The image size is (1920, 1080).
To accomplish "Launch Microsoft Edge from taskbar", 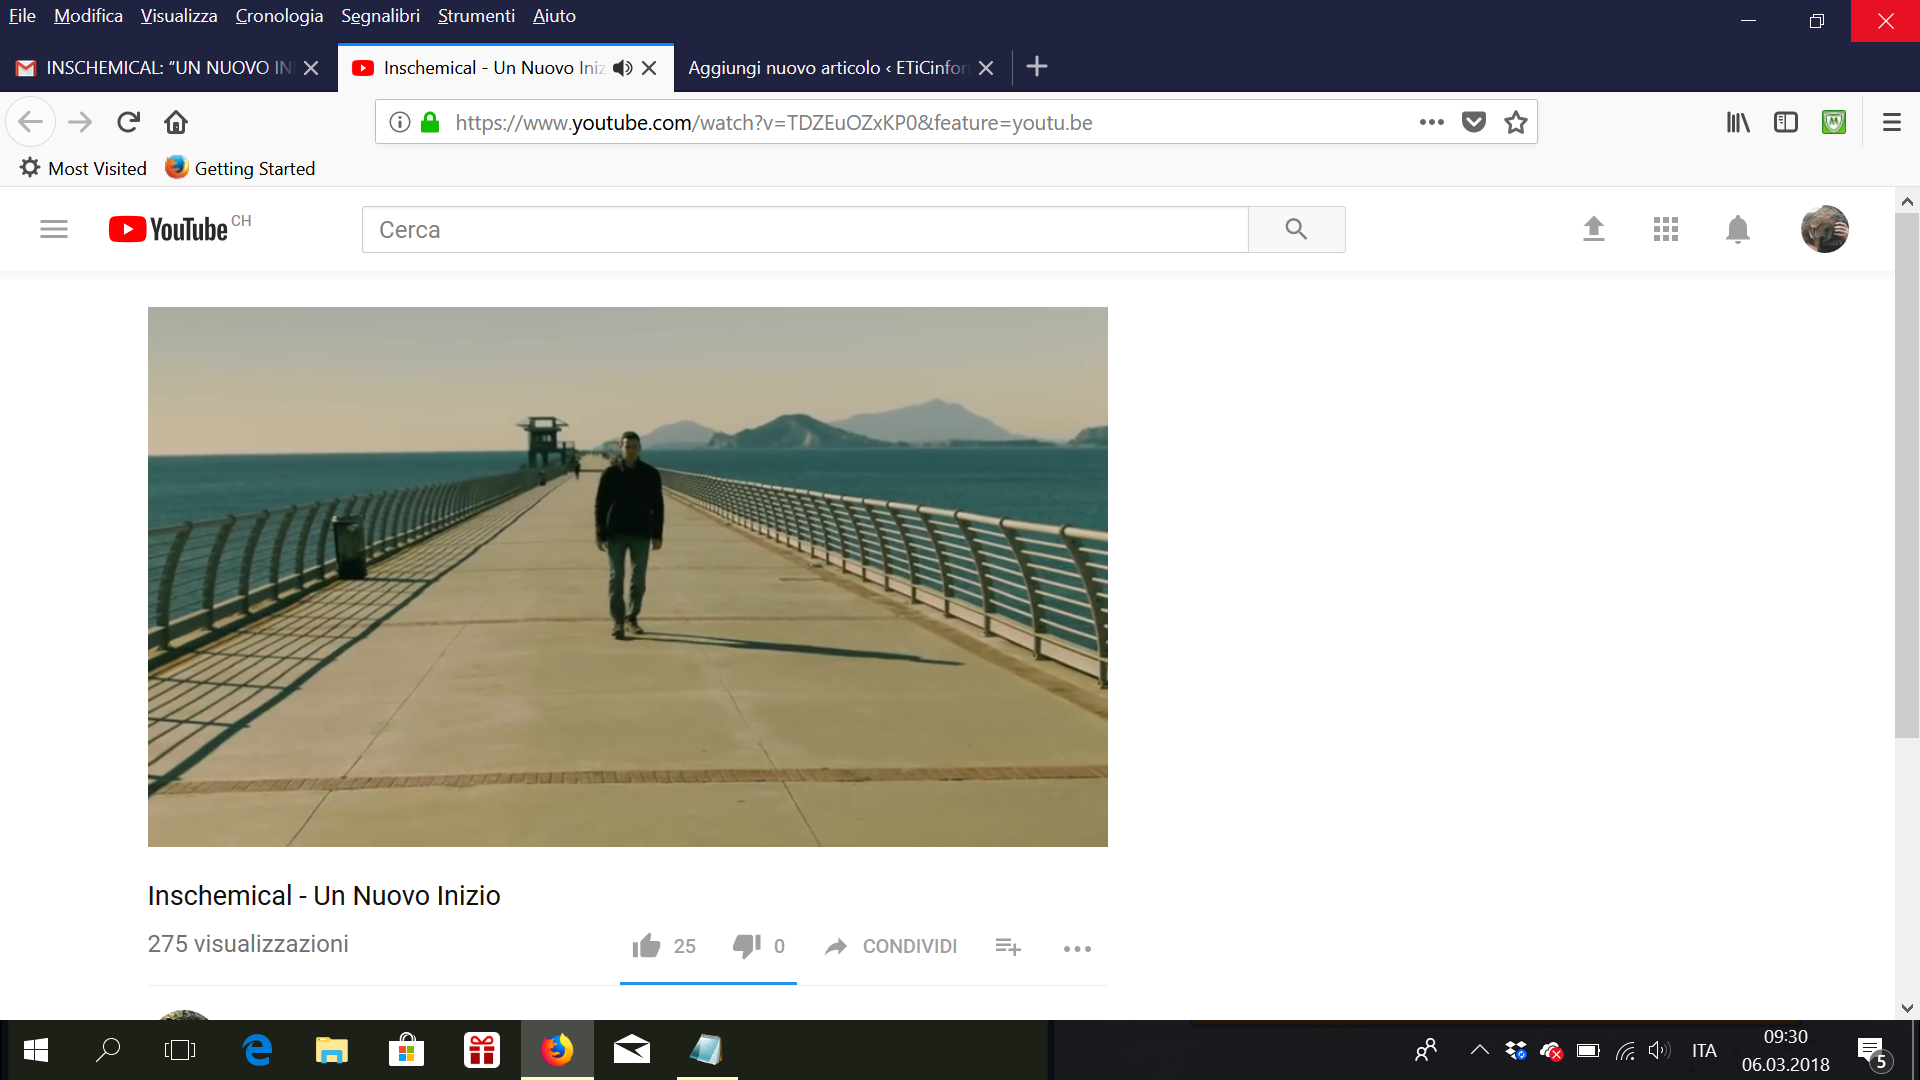I will [x=257, y=1050].
